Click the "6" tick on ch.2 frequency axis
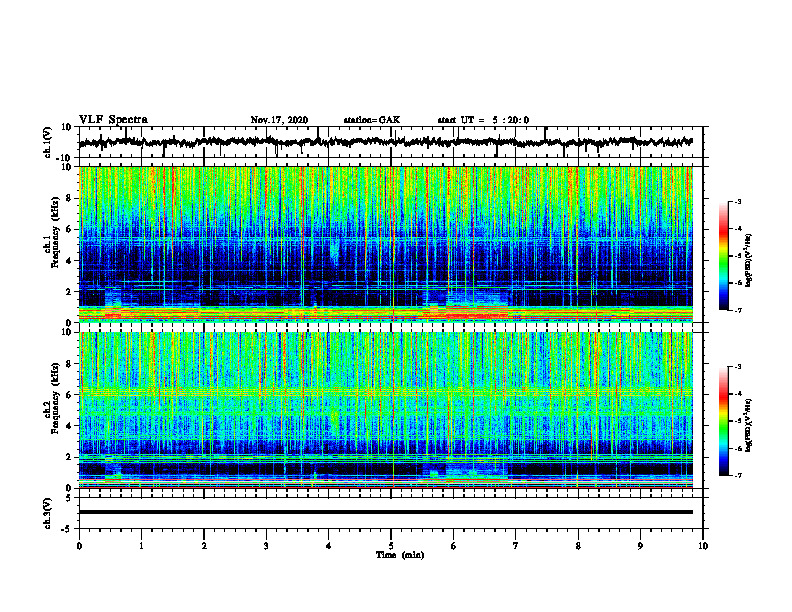792x612 pixels. pyautogui.click(x=70, y=395)
